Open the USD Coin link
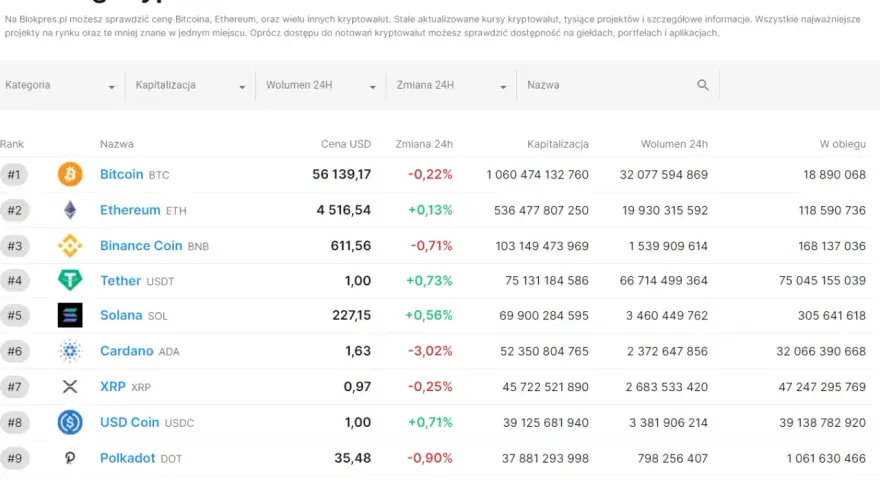The width and height of the screenshot is (880, 480). pos(130,422)
